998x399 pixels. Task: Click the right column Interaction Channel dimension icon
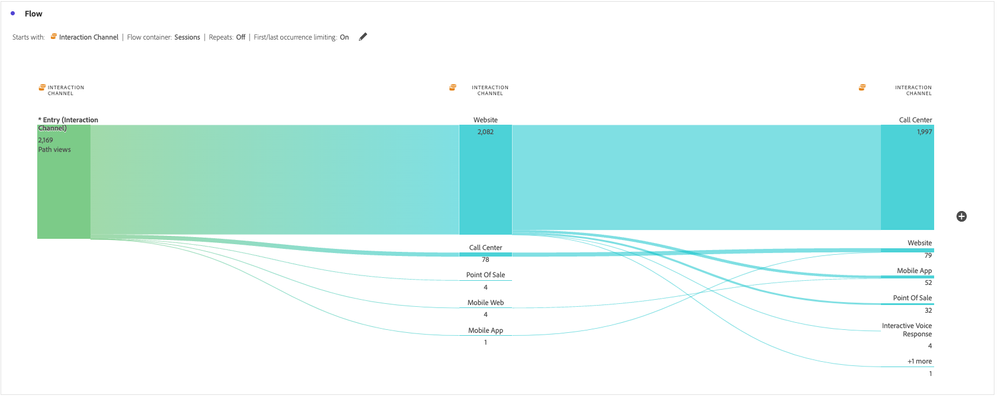click(862, 87)
